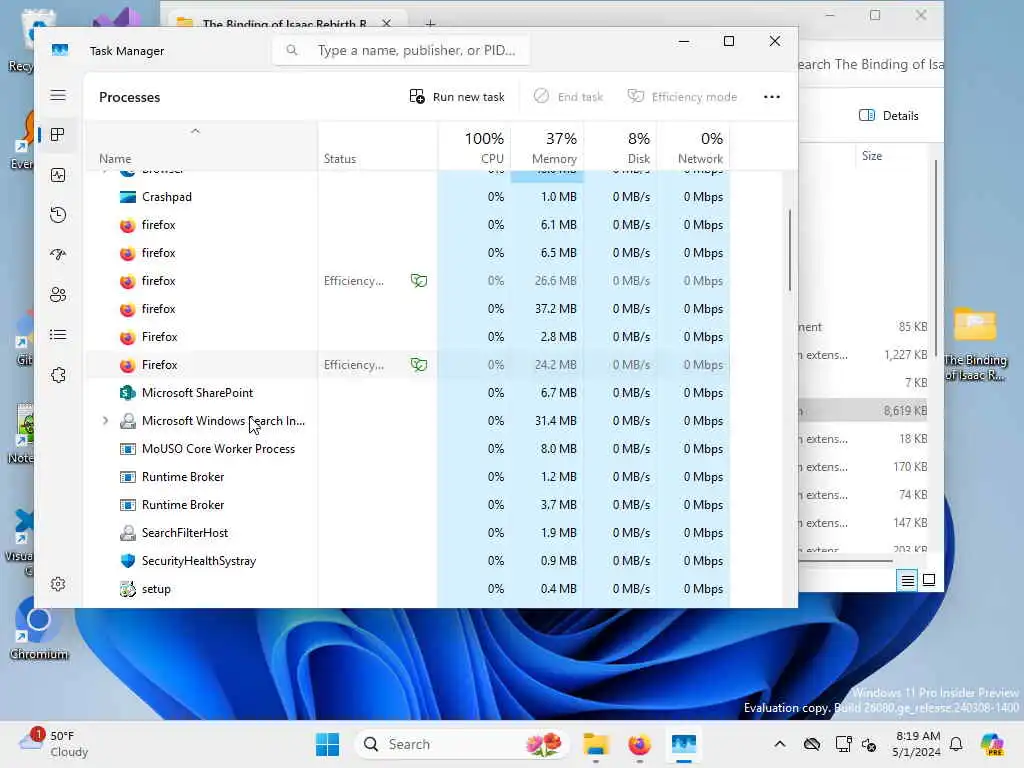Select Runtime Broker using 1.2 MB
Image resolution: width=1024 pixels, height=768 pixels.
[x=408, y=477]
